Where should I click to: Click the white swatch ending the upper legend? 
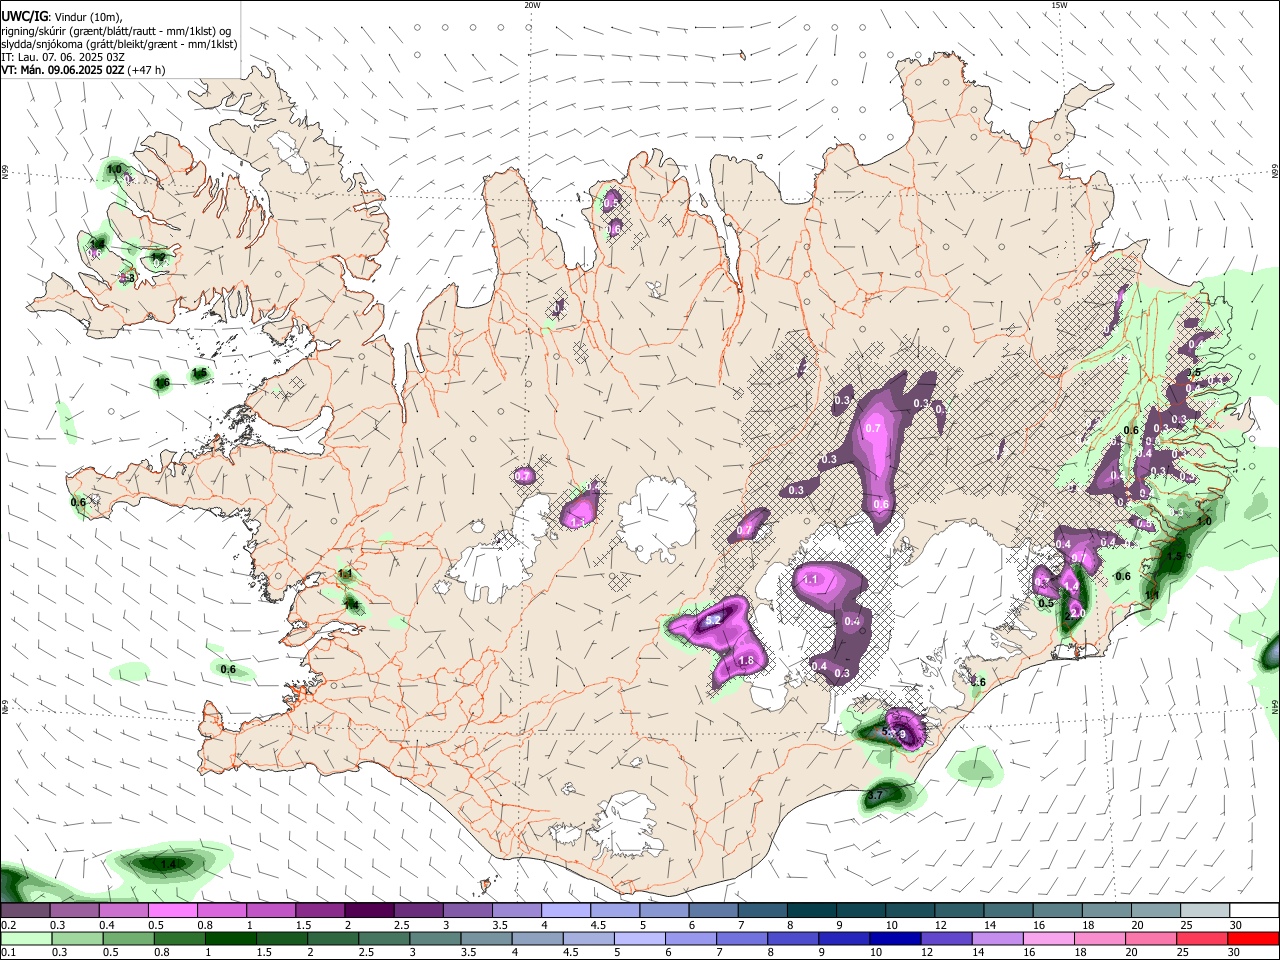[x=1253, y=910]
